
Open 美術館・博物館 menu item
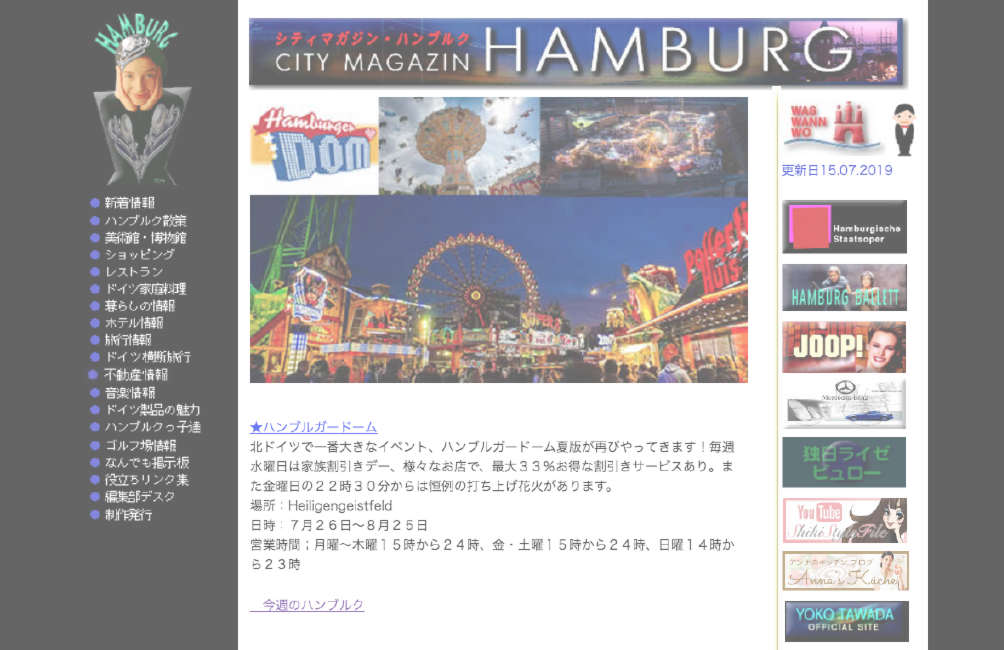tap(145, 238)
